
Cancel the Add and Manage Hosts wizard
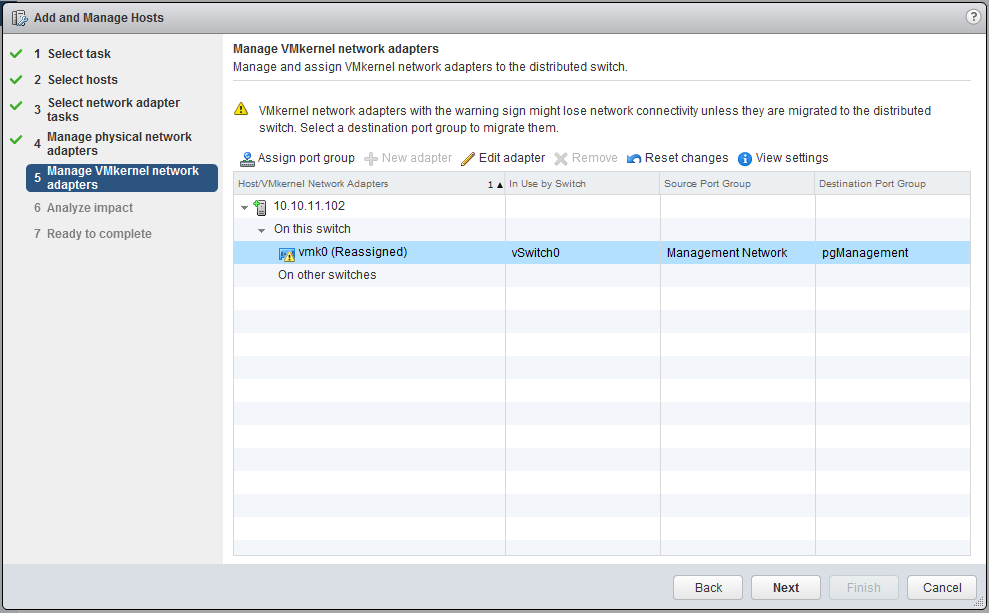tap(942, 587)
